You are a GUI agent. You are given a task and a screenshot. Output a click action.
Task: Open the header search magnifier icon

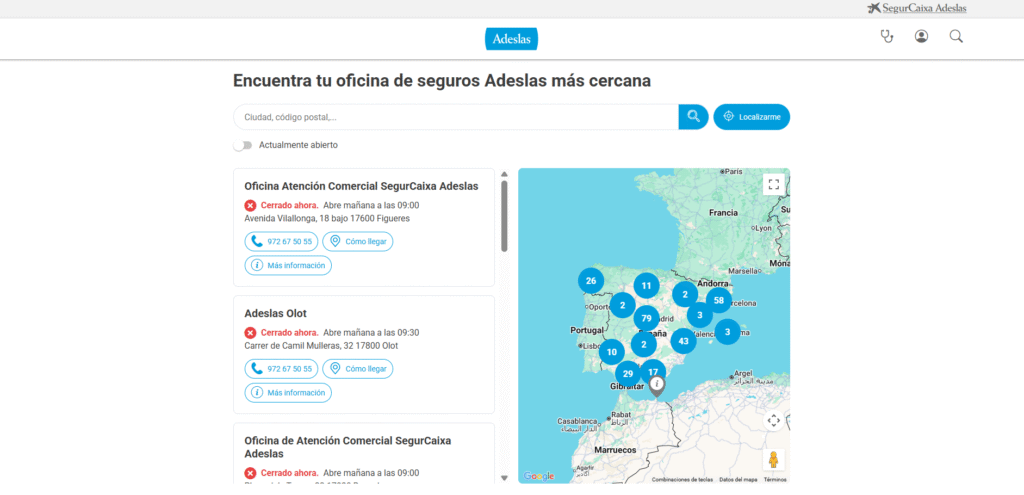click(956, 37)
